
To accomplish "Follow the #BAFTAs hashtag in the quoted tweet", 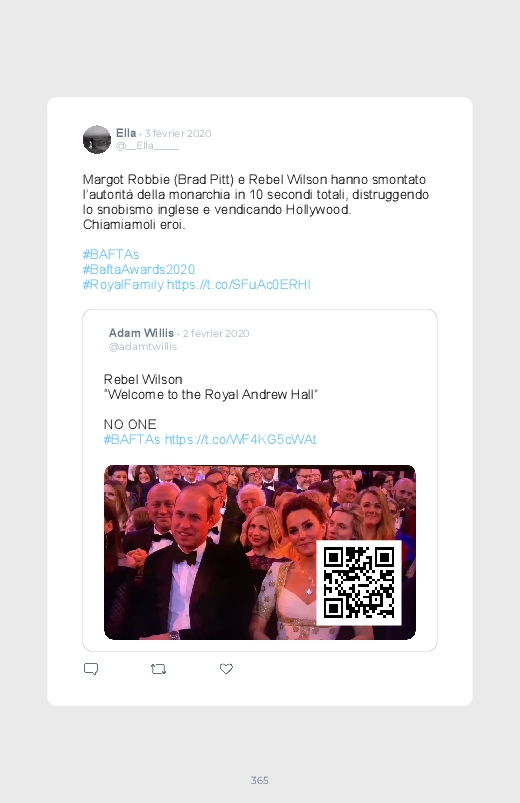I will pos(132,439).
